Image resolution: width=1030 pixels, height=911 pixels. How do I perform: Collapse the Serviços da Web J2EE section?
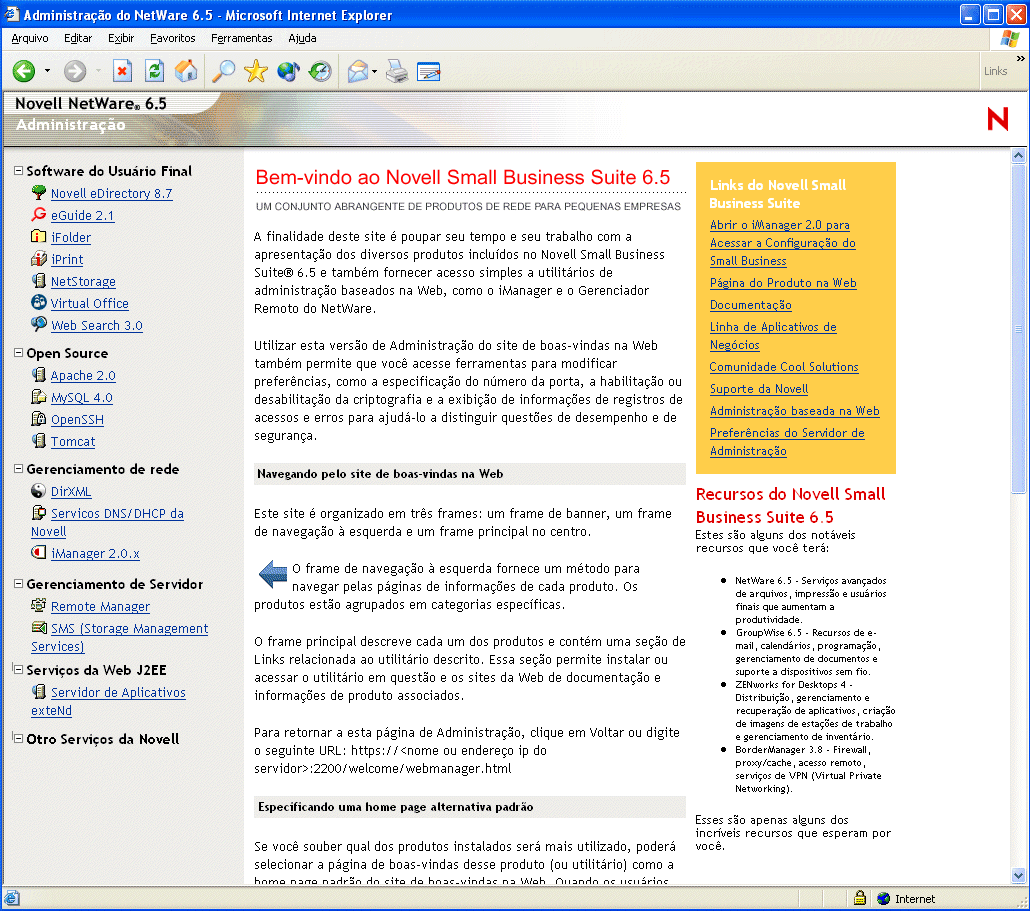coord(18,669)
